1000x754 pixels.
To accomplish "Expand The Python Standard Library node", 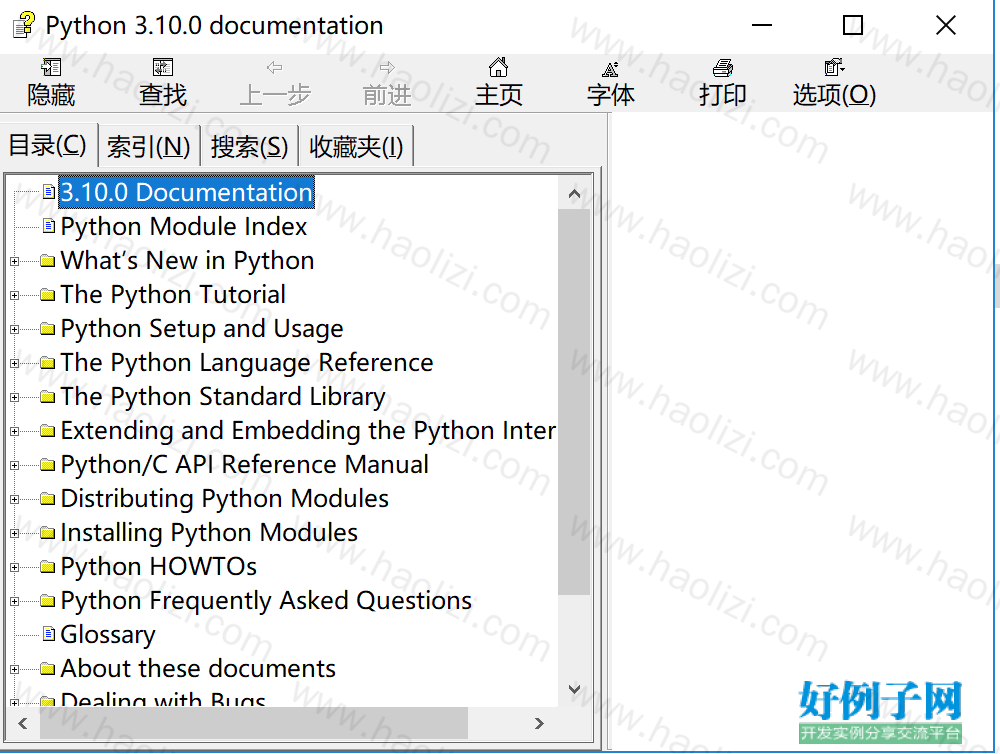I will pos(15,397).
